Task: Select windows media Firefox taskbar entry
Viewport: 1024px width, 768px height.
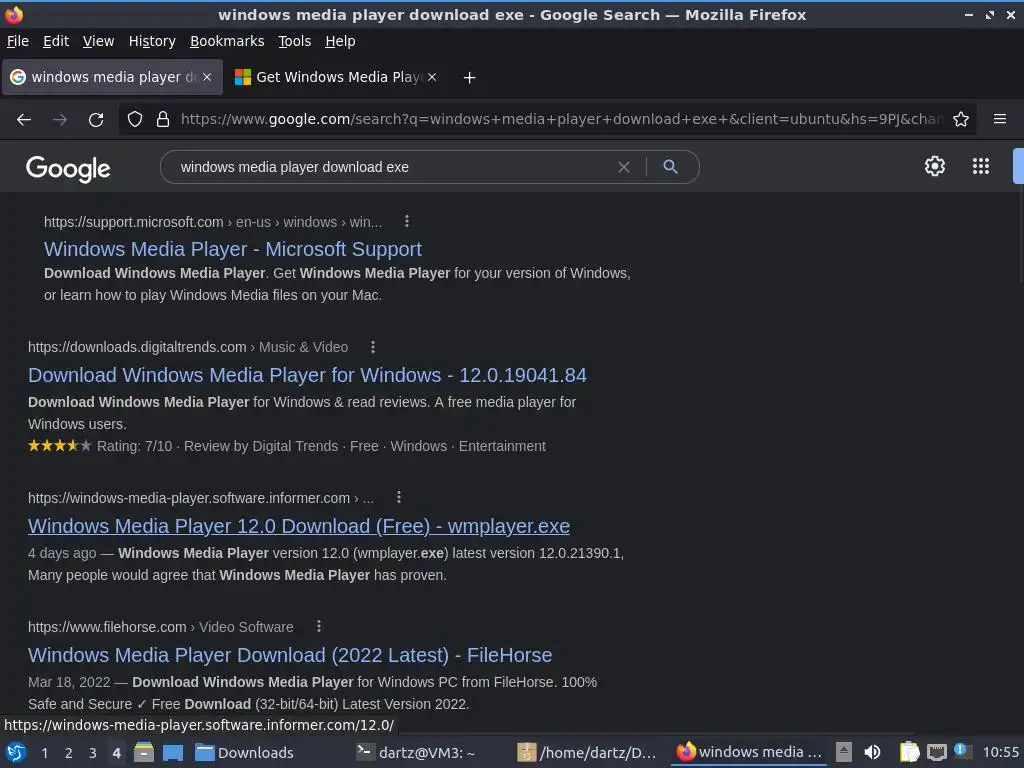Action: click(x=749, y=752)
